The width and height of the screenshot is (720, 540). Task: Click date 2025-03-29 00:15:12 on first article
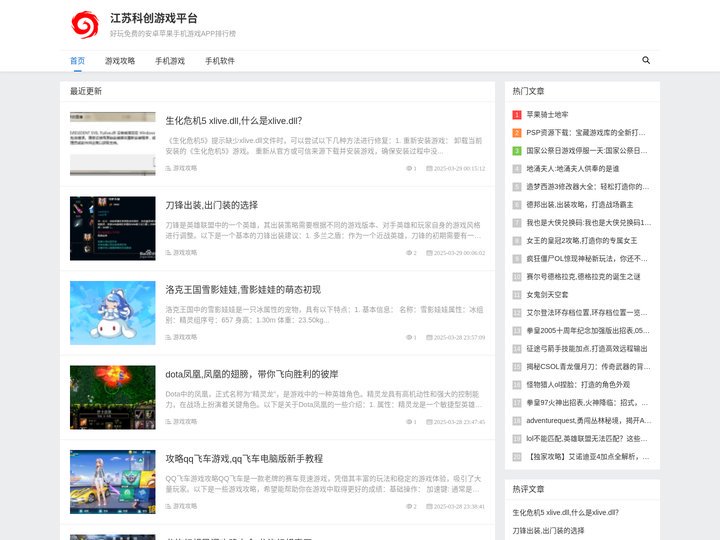point(459,169)
